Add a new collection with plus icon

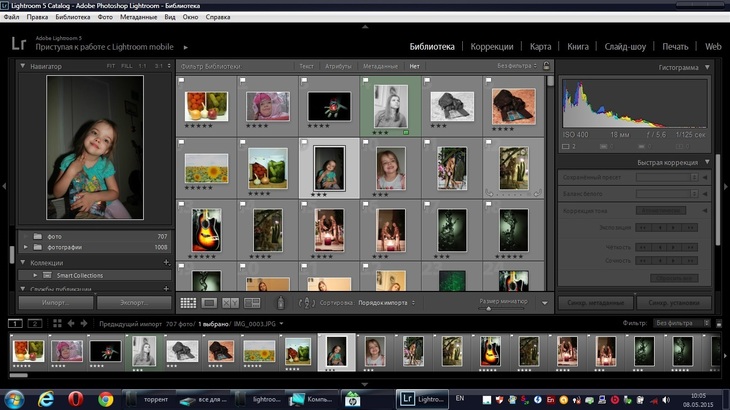(x=166, y=262)
